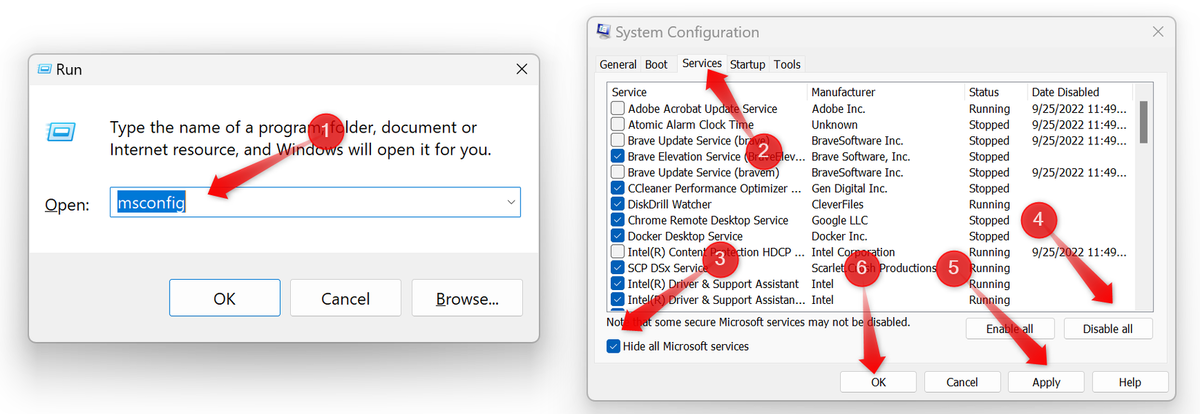Uncheck Hide all Microsoft services
Image resolution: width=1200 pixels, height=414 pixels.
click(613, 346)
